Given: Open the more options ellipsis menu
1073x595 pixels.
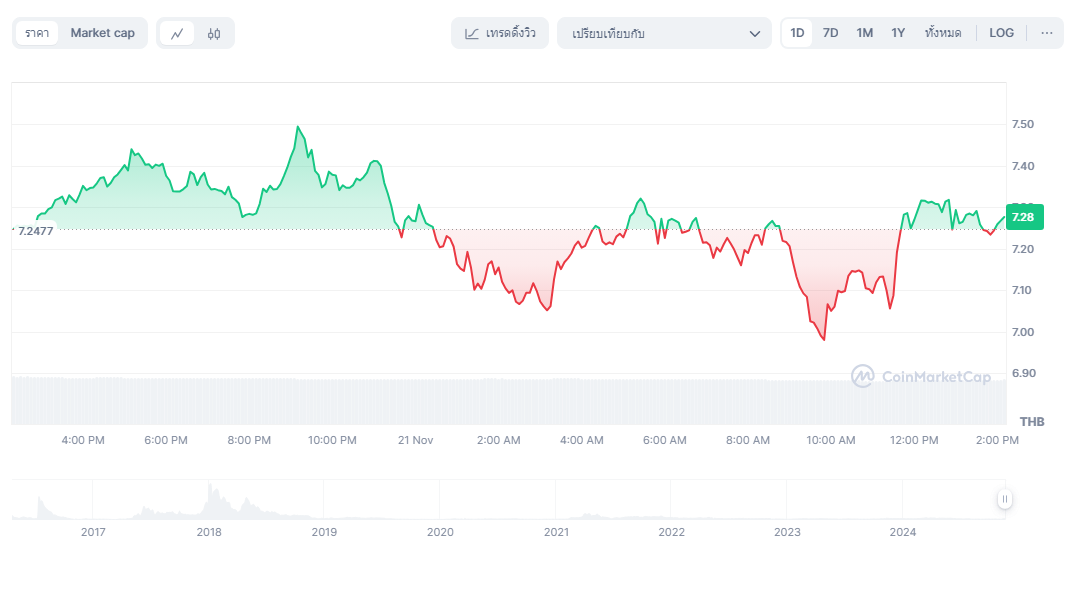Looking at the screenshot, I should pos(1047,33).
